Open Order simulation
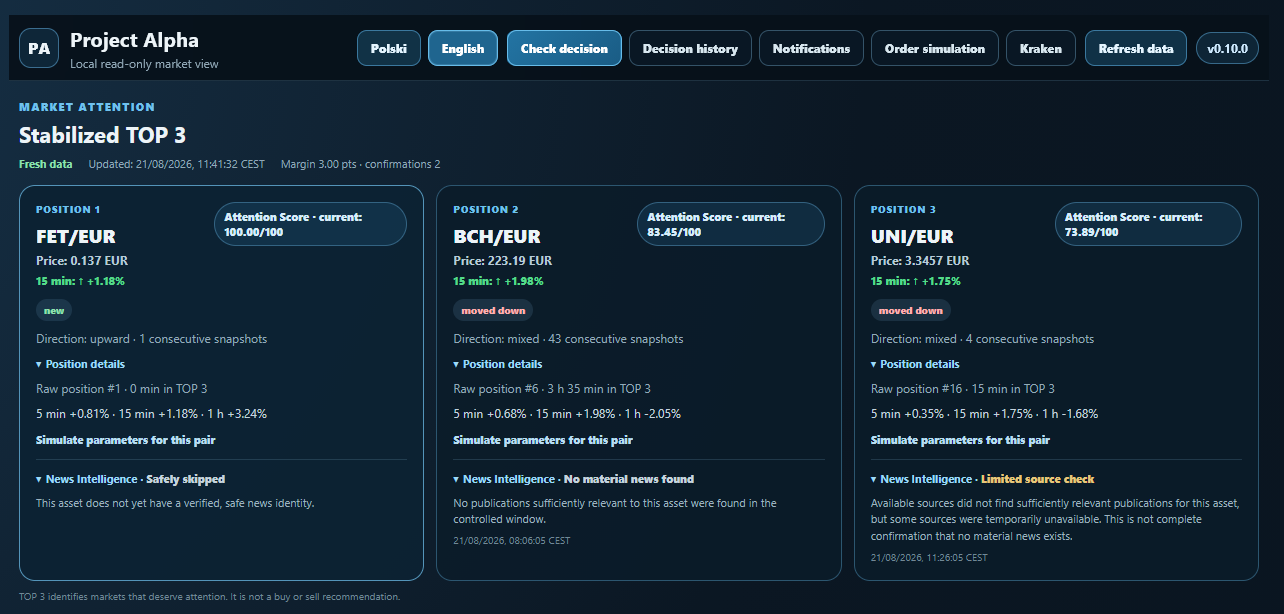The width and height of the screenshot is (1284, 614). [x=935, y=48]
